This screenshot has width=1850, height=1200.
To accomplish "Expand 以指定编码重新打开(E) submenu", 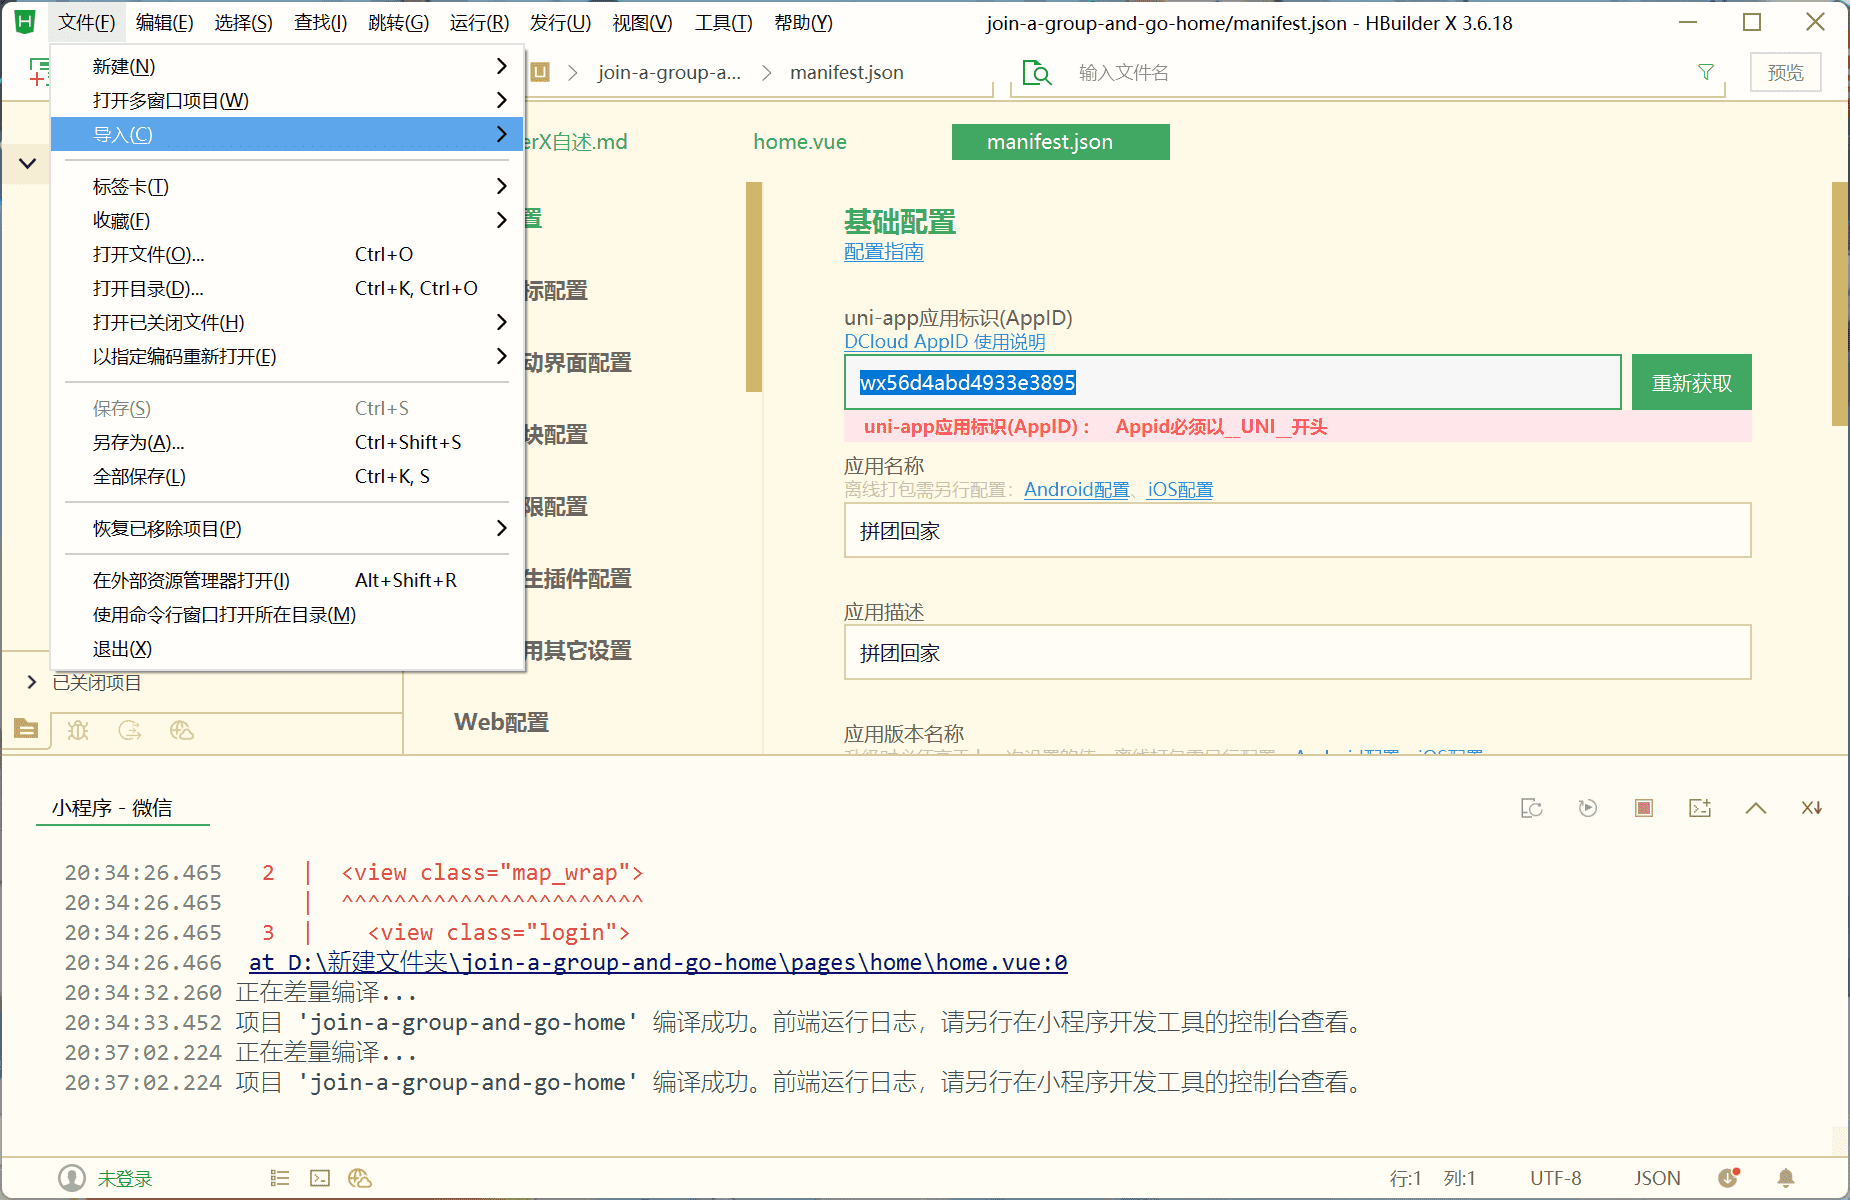I will click(x=287, y=356).
